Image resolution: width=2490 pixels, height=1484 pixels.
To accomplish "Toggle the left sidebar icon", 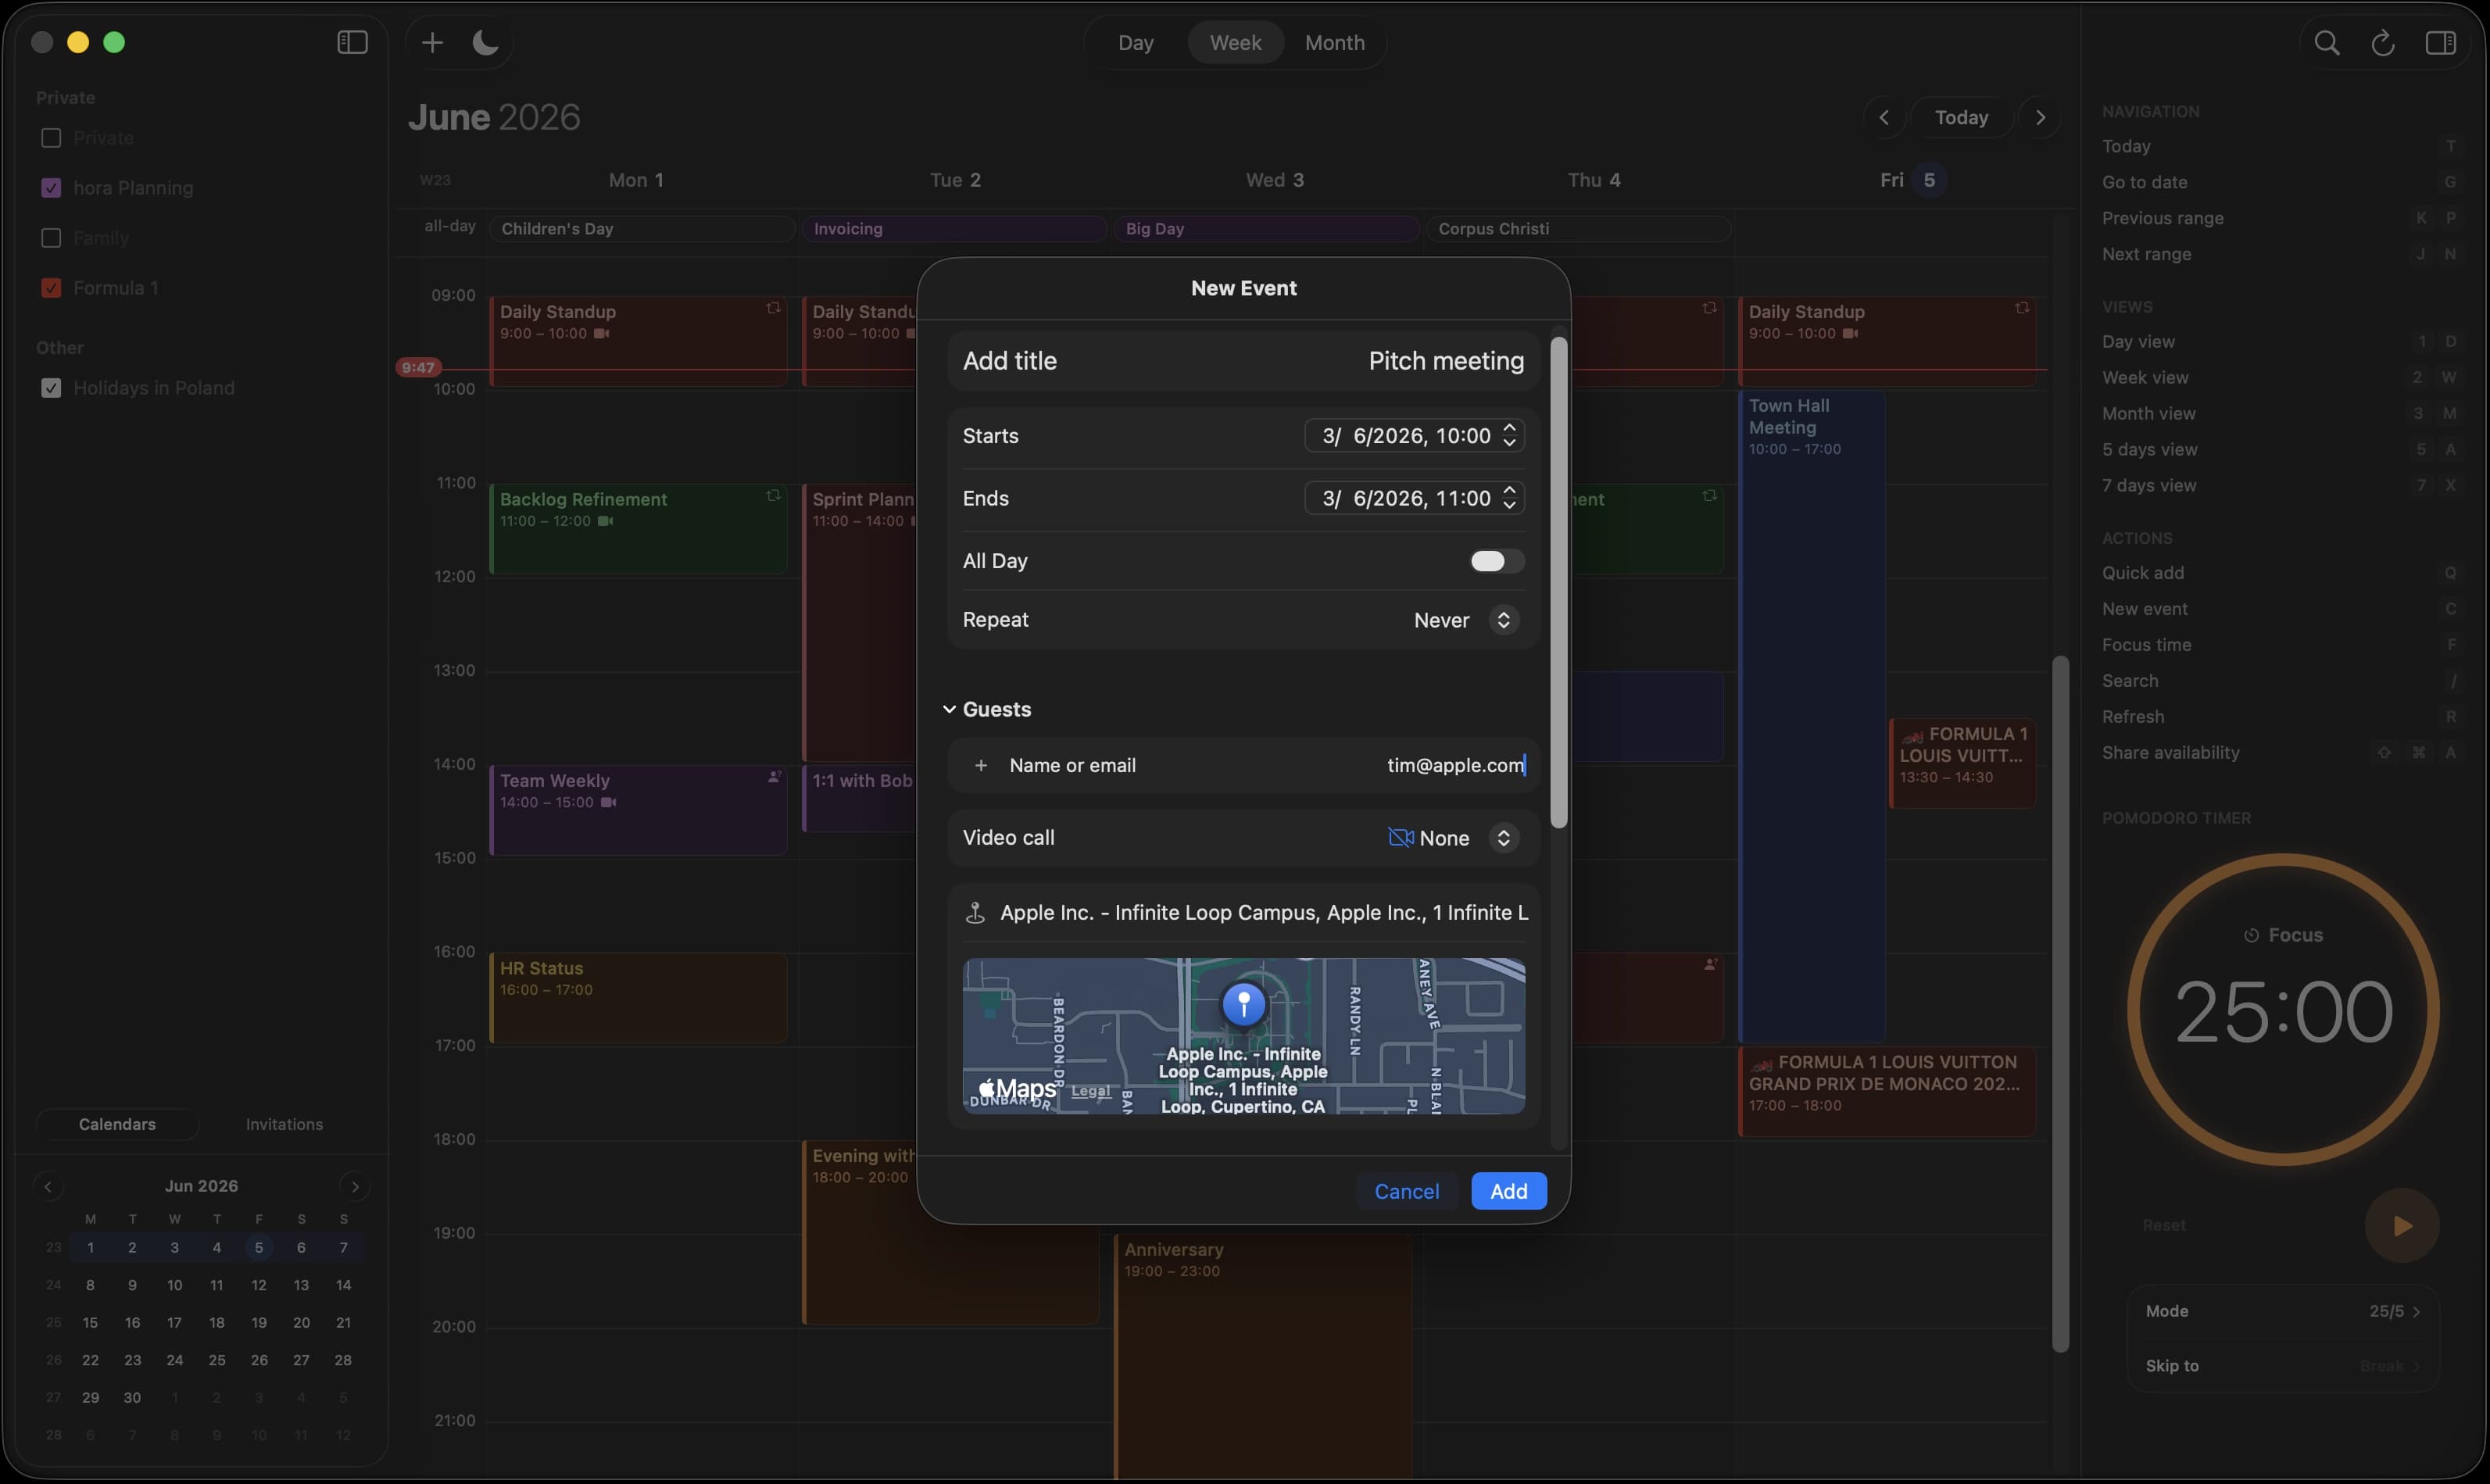I will 352,42.
